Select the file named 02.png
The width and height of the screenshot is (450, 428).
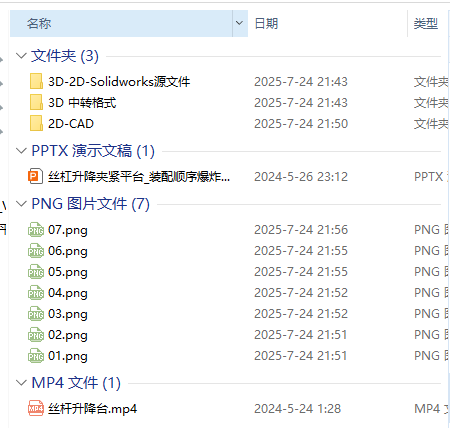point(68,335)
